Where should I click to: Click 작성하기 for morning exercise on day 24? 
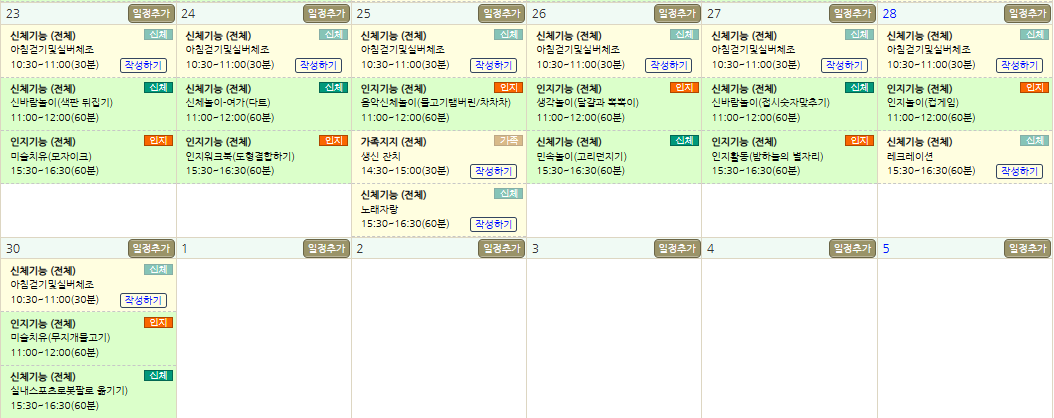318,65
